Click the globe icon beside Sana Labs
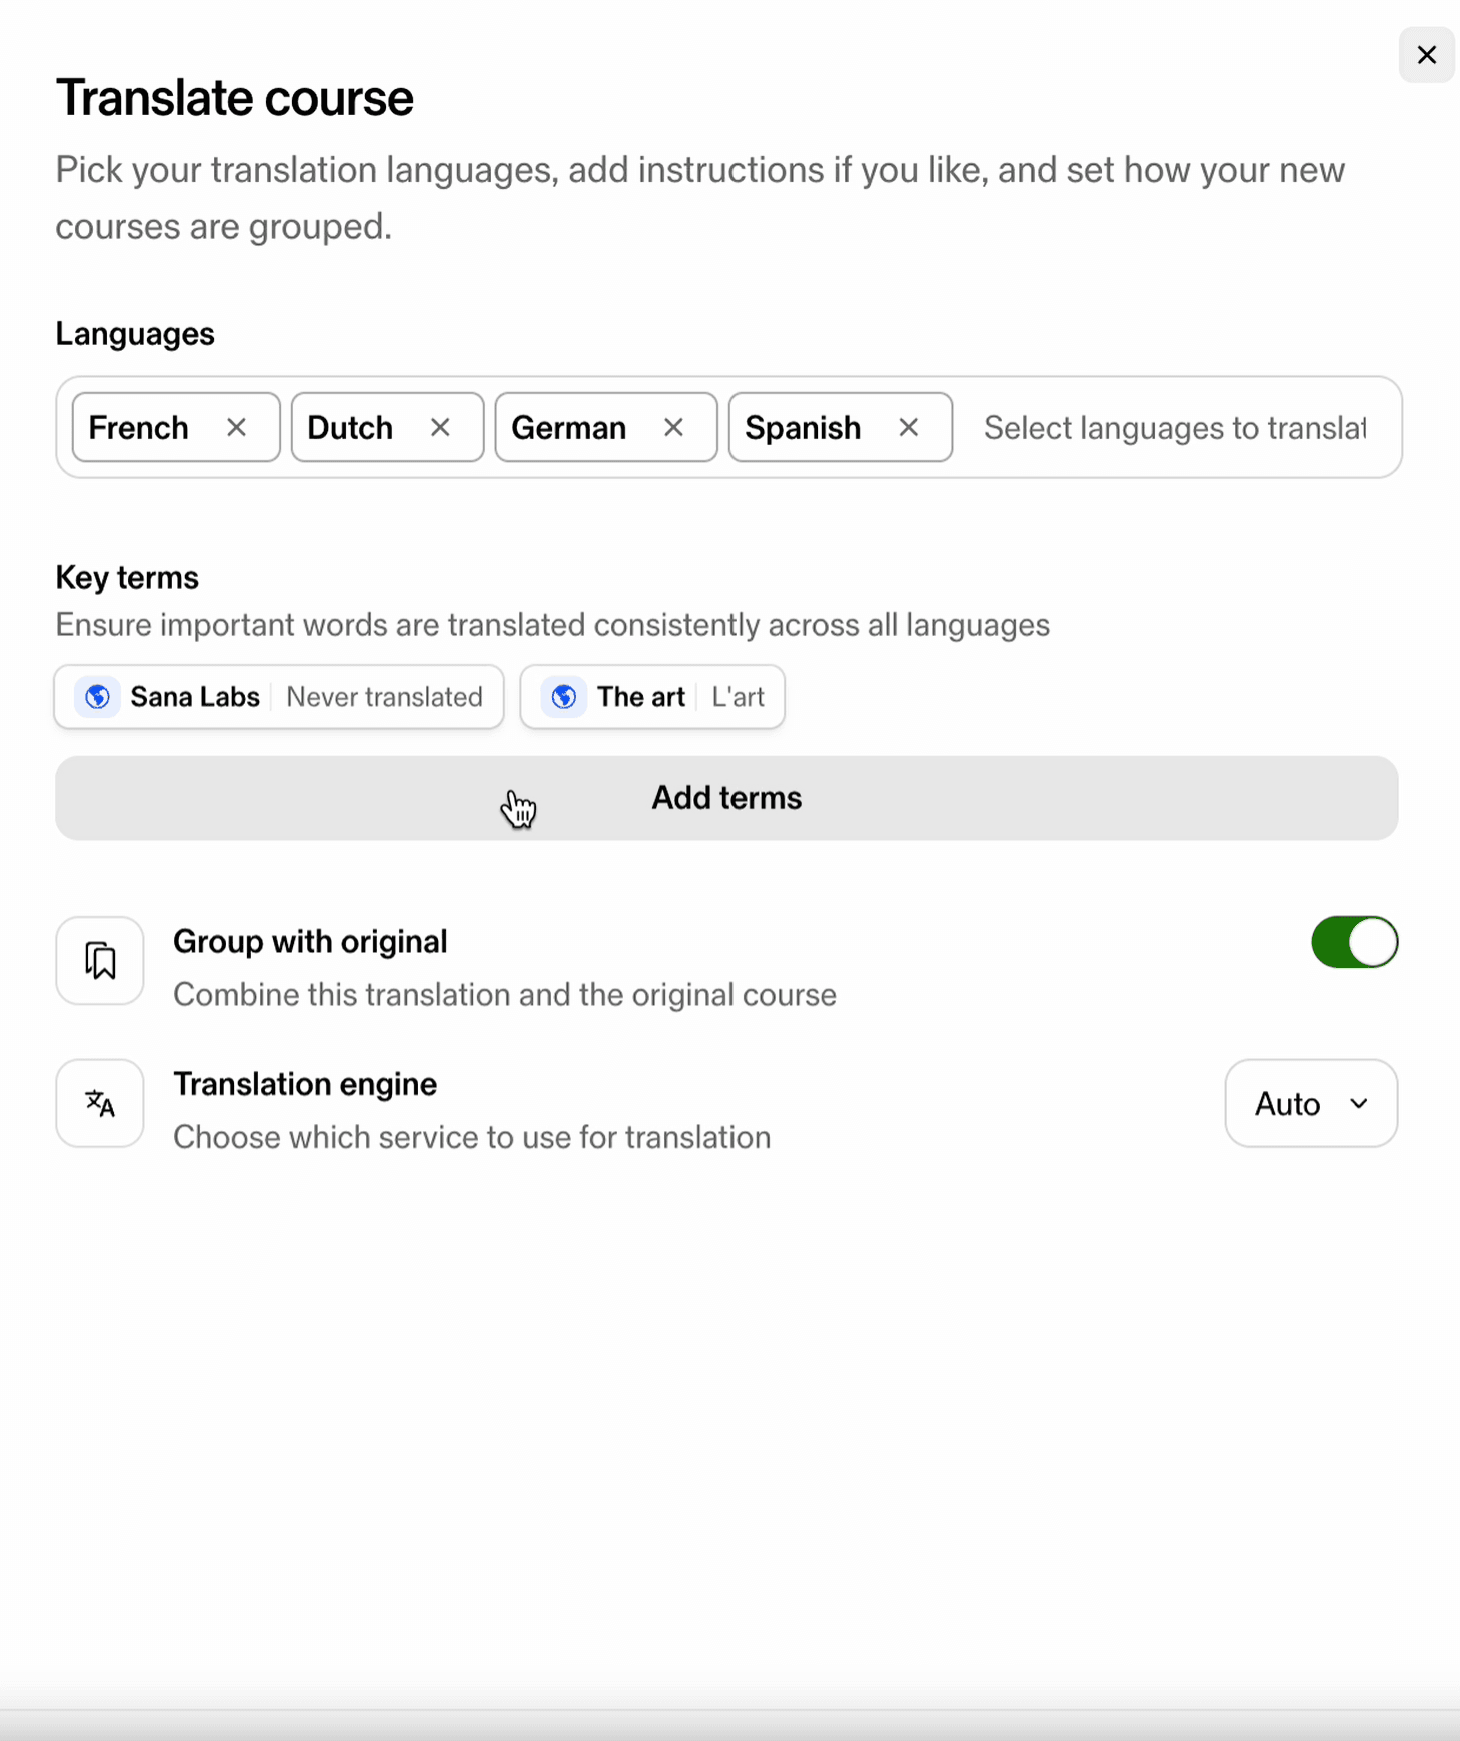This screenshot has height=1741, width=1460. pyautogui.click(x=98, y=697)
